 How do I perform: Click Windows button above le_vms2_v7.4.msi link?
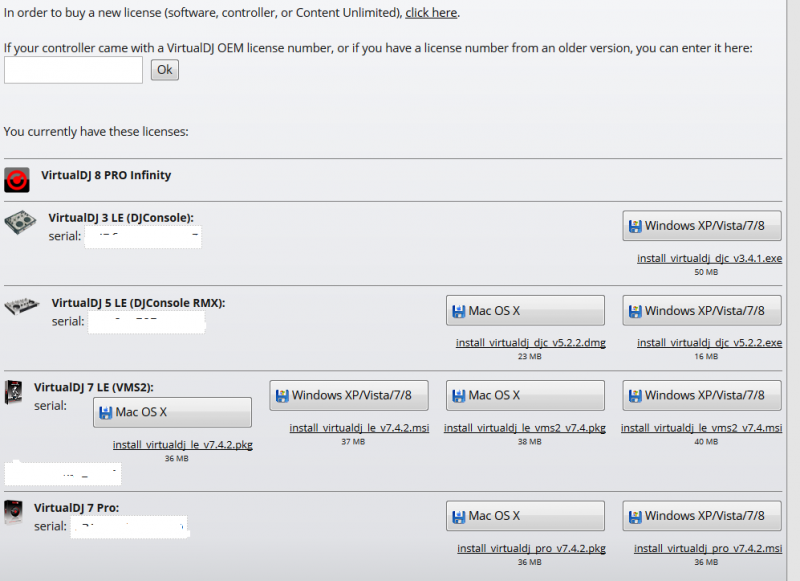[702, 395]
